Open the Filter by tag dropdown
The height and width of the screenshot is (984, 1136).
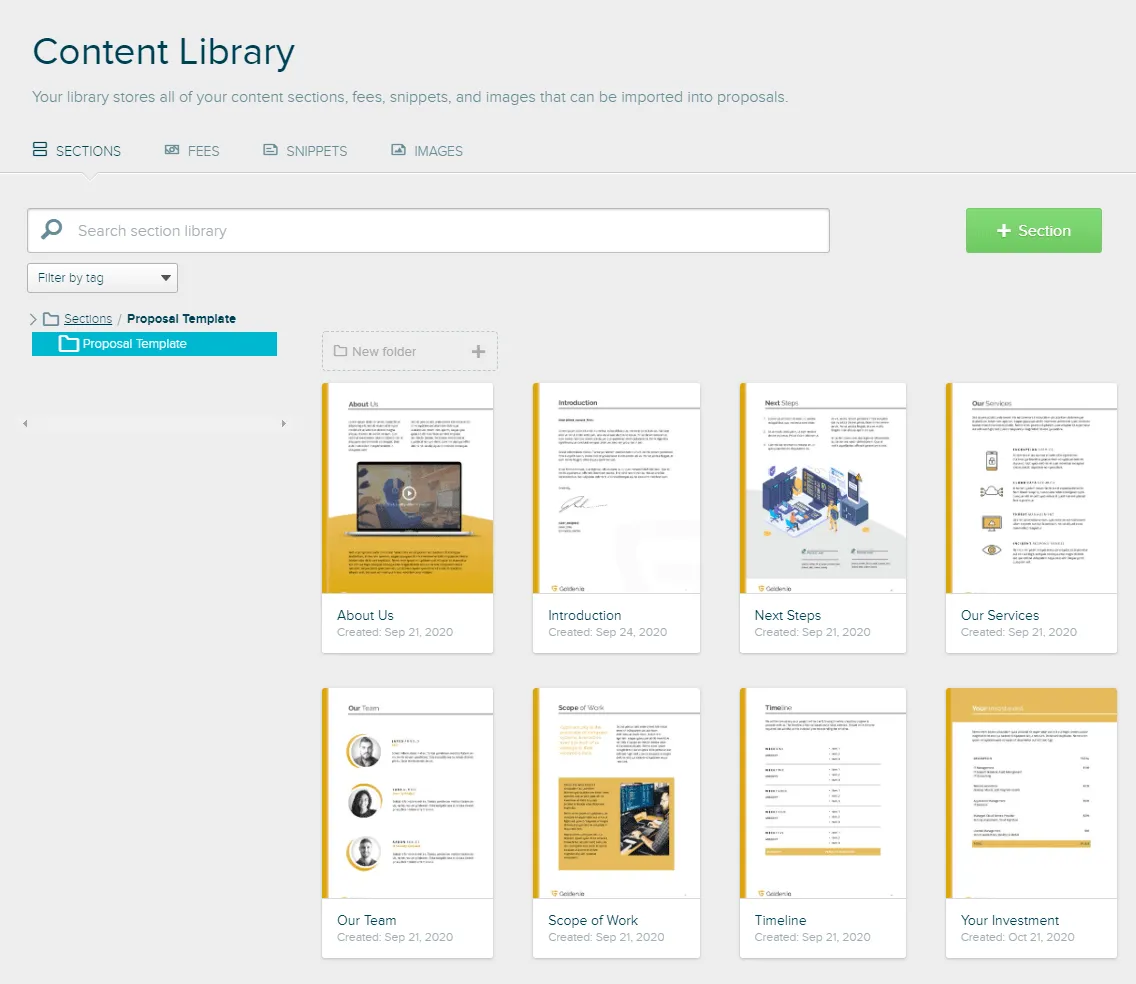point(102,278)
